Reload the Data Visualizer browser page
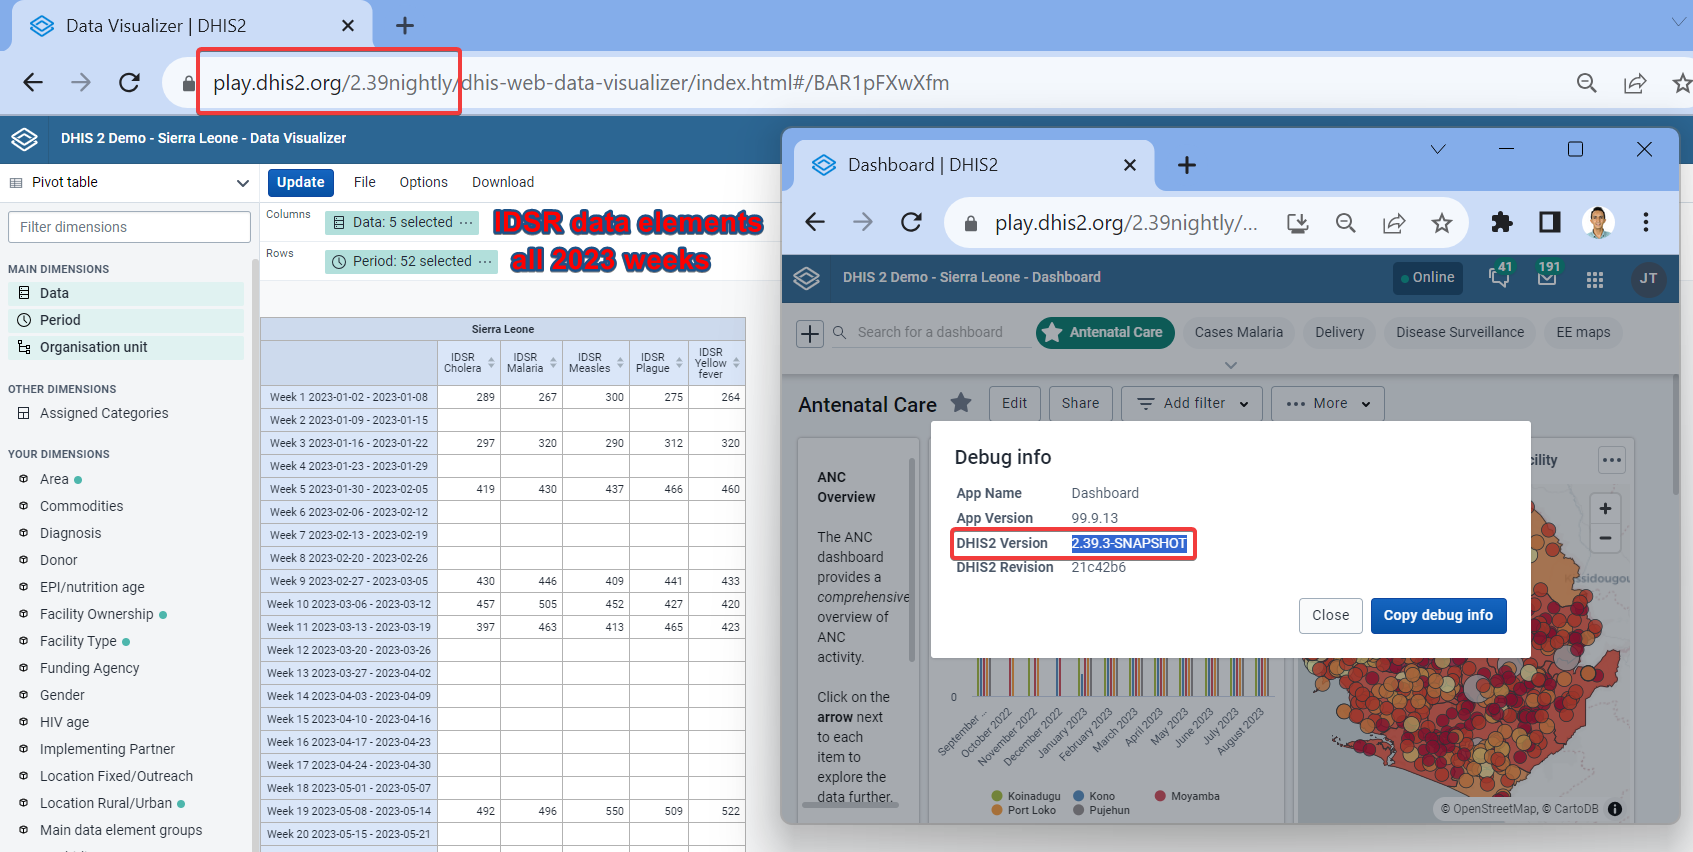Image resolution: width=1693 pixels, height=852 pixels. click(x=129, y=83)
